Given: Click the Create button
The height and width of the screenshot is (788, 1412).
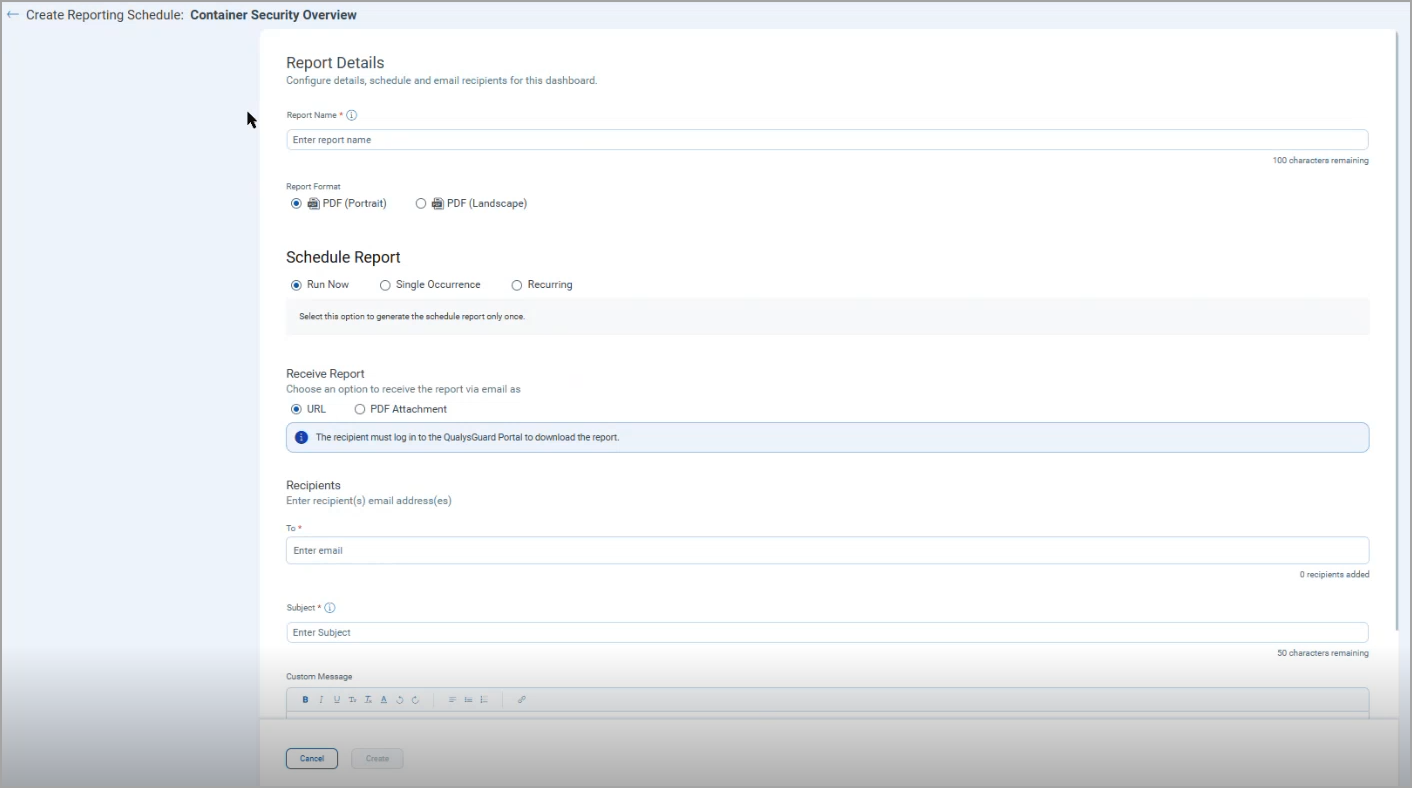Looking at the screenshot, I should click(377, 759).
